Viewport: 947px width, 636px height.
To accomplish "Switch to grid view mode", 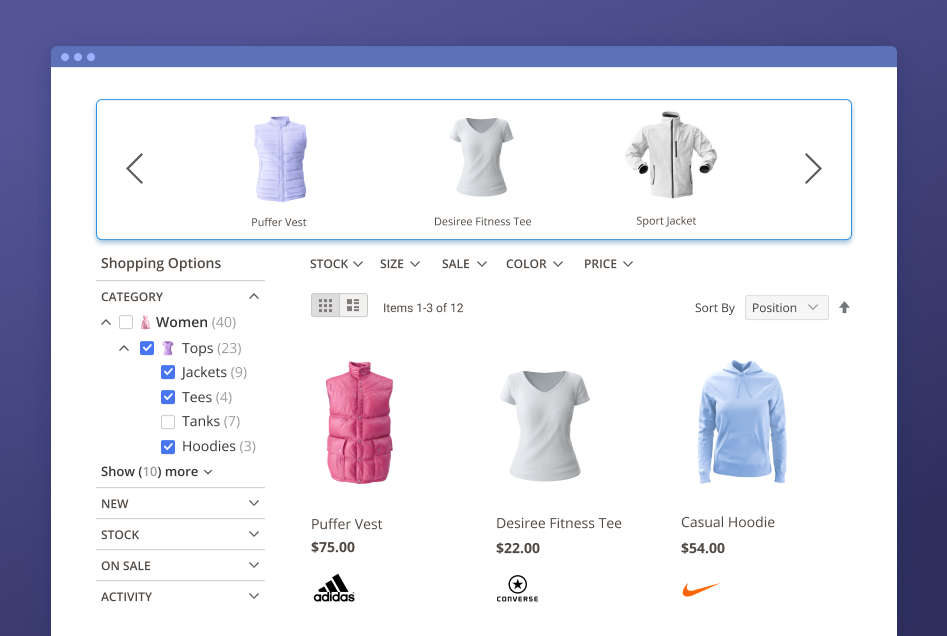I will [x=325, y=306].
